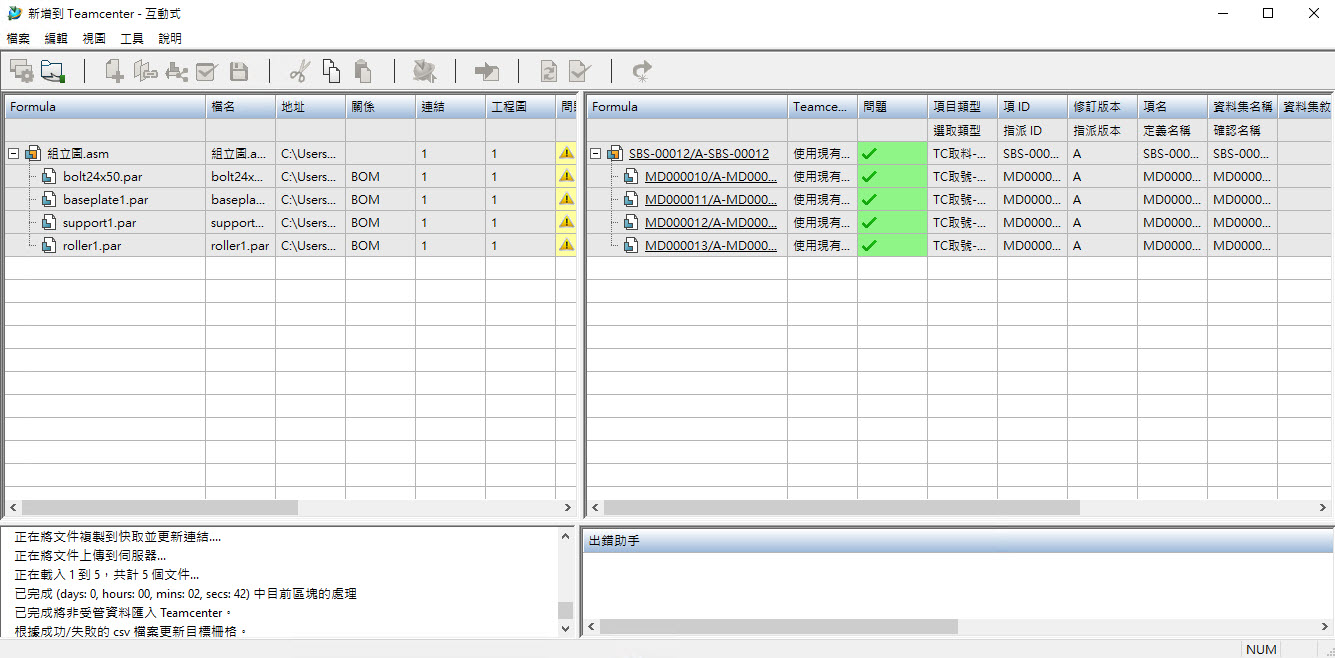Click the 關係 column header

click(381, 107)
